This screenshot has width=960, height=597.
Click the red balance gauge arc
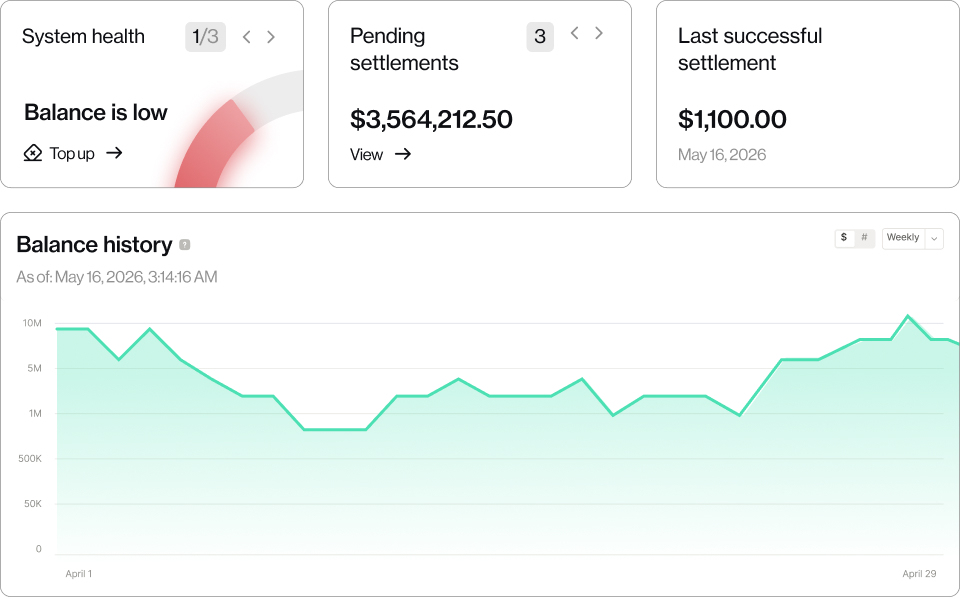[211, 147]
